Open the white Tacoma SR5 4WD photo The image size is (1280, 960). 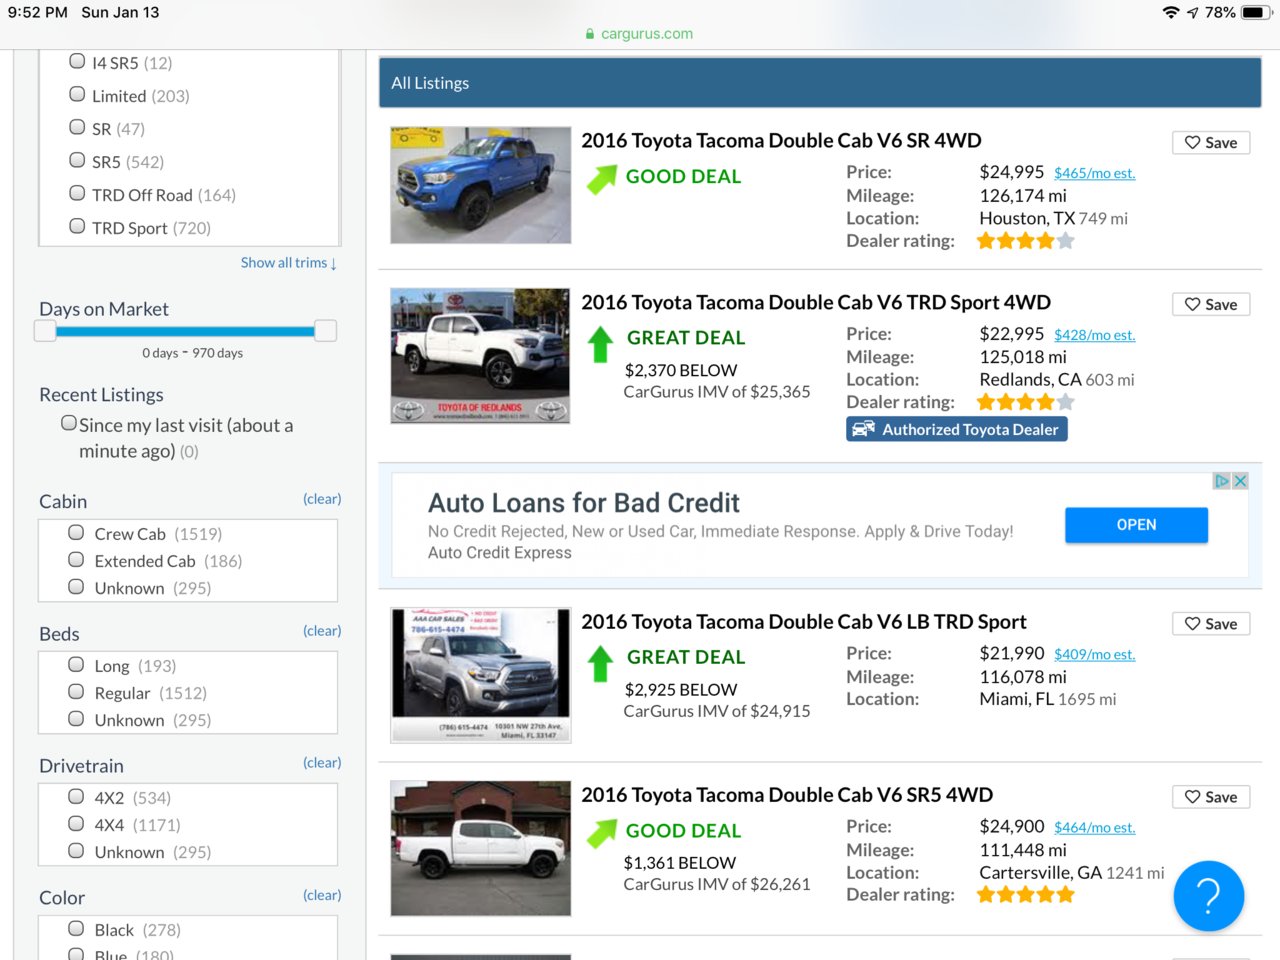point(480,848)
